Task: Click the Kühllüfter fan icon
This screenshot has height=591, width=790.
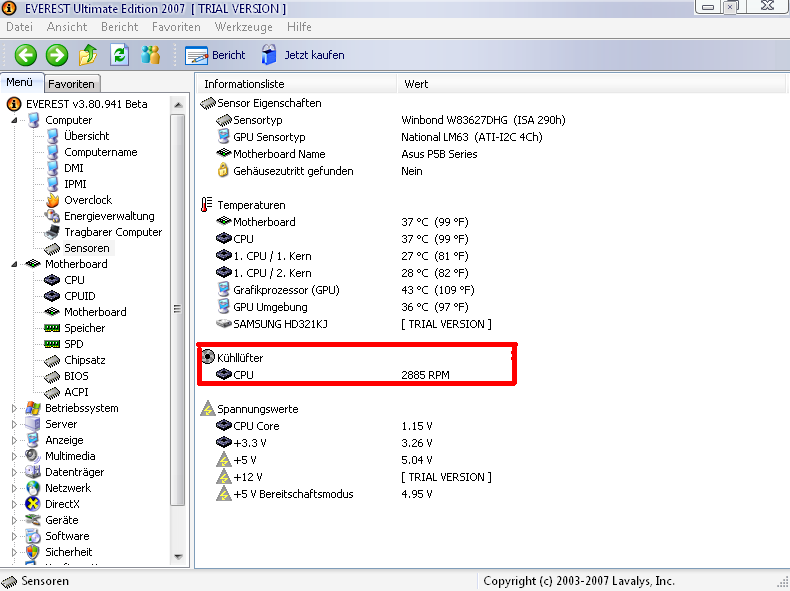Action: [208, 357]
